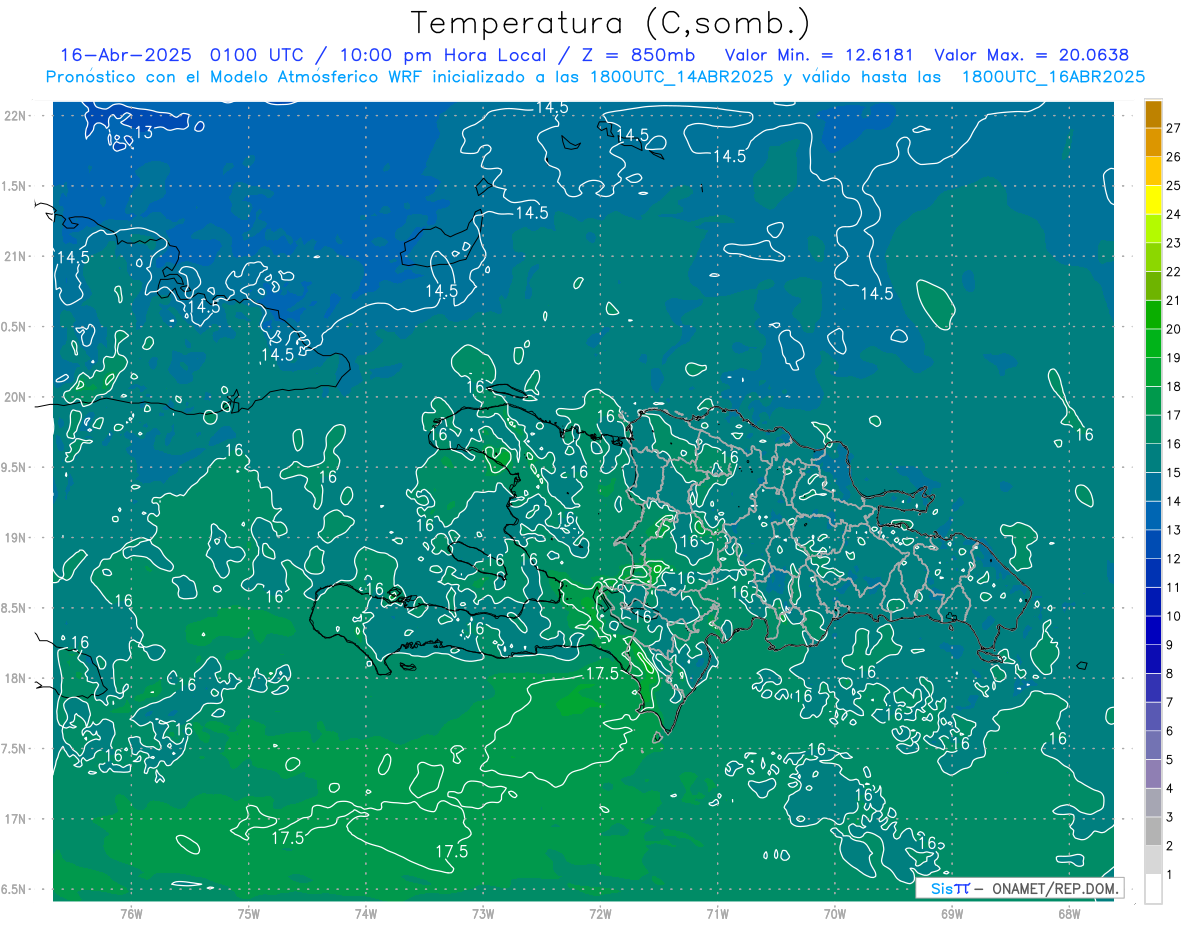The height and width of the screenshot is (927, 1200).
Task: Click the '68W' longitude axis label
Action: (1068, 914)
